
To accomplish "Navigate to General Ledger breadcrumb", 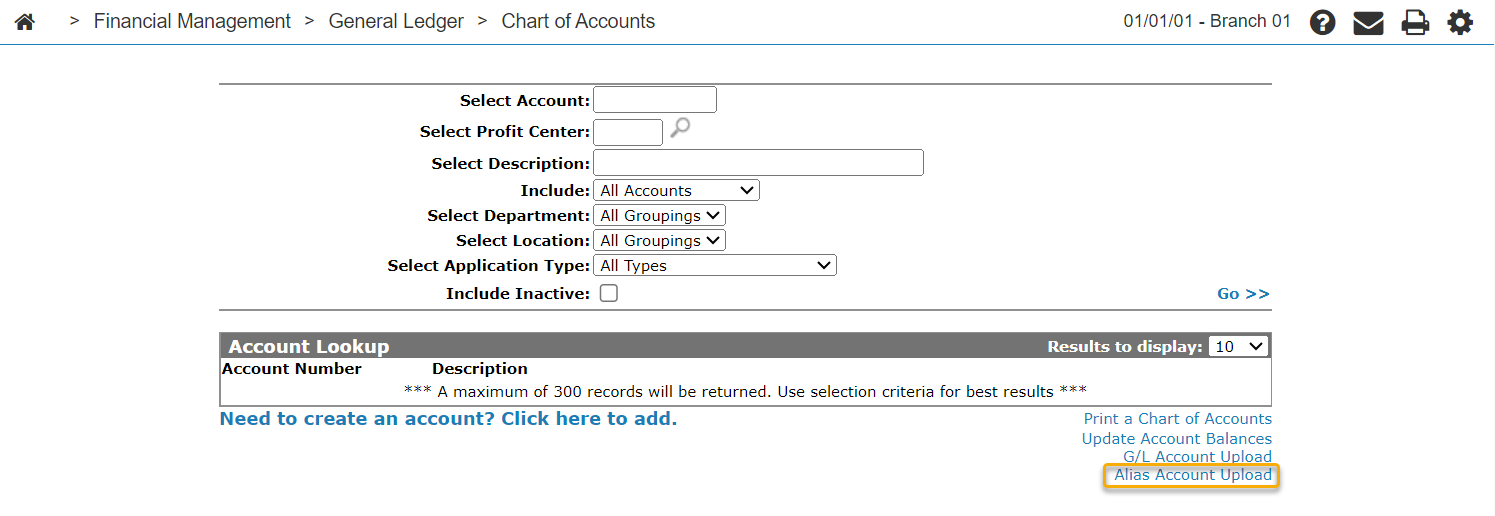I will pos(396,21).
